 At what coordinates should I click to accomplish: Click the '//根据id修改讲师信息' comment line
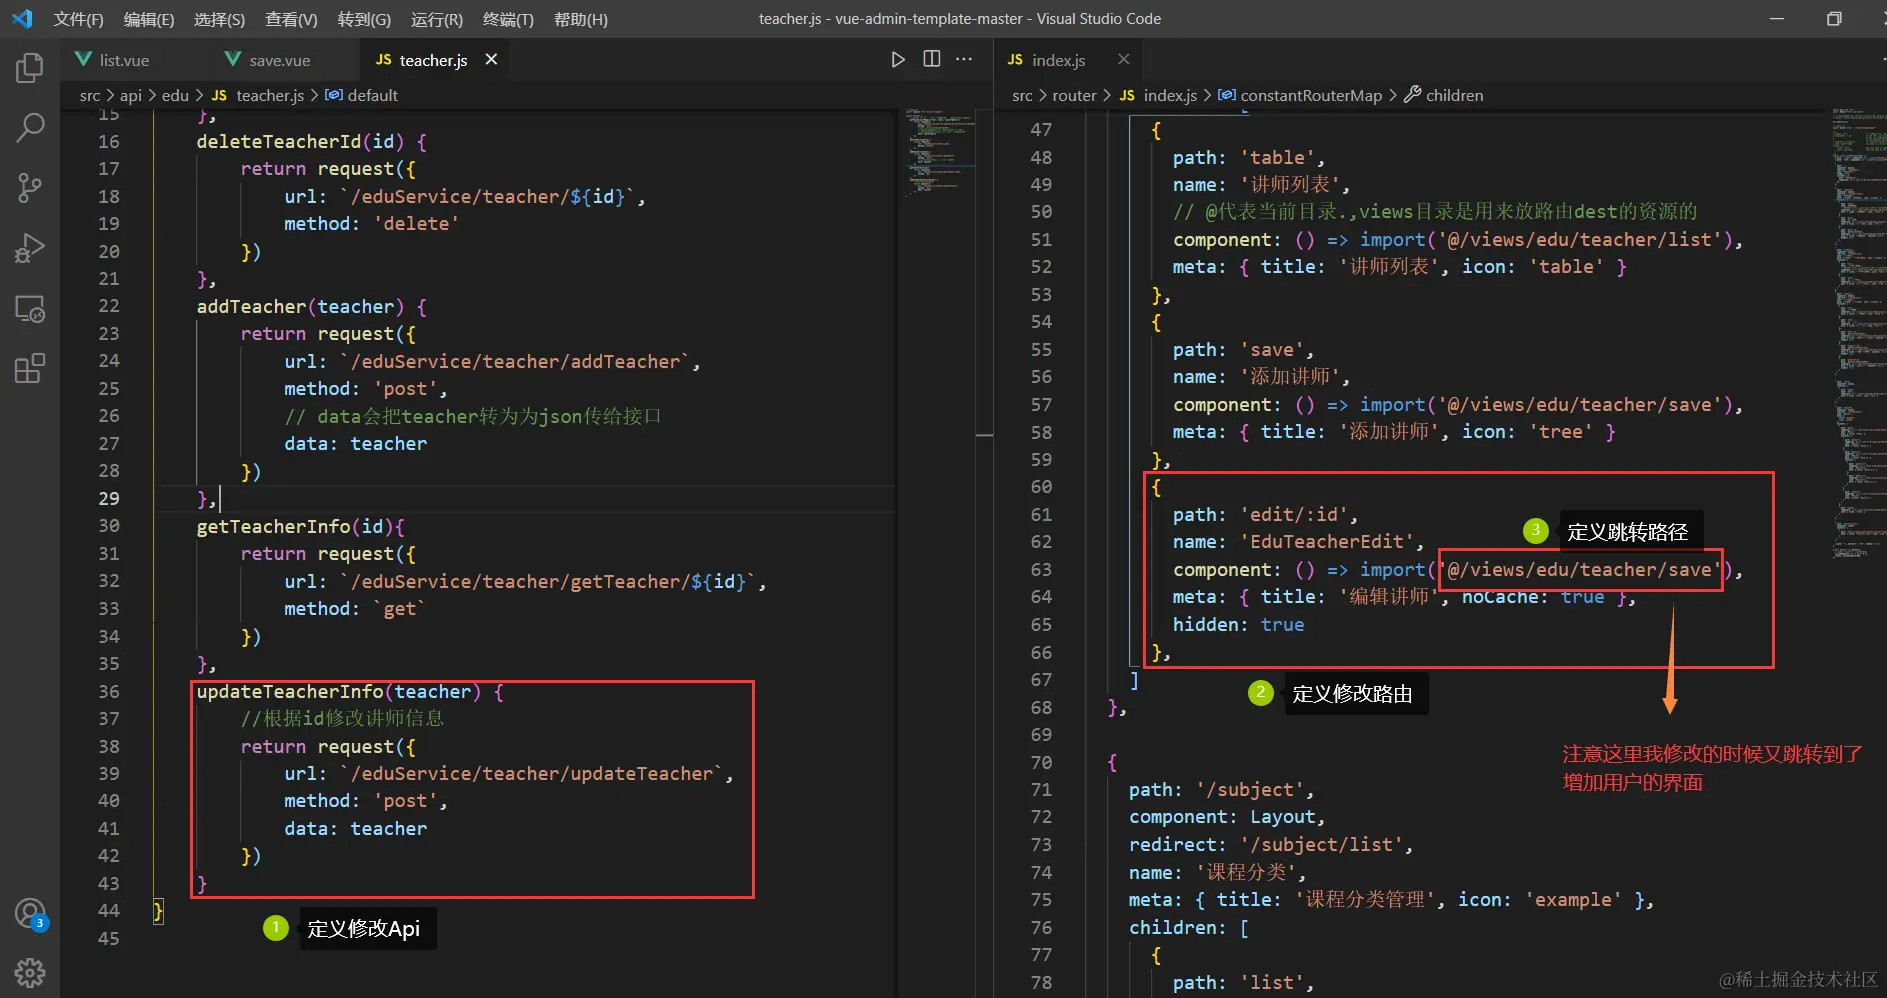click(x=342, y=718)
